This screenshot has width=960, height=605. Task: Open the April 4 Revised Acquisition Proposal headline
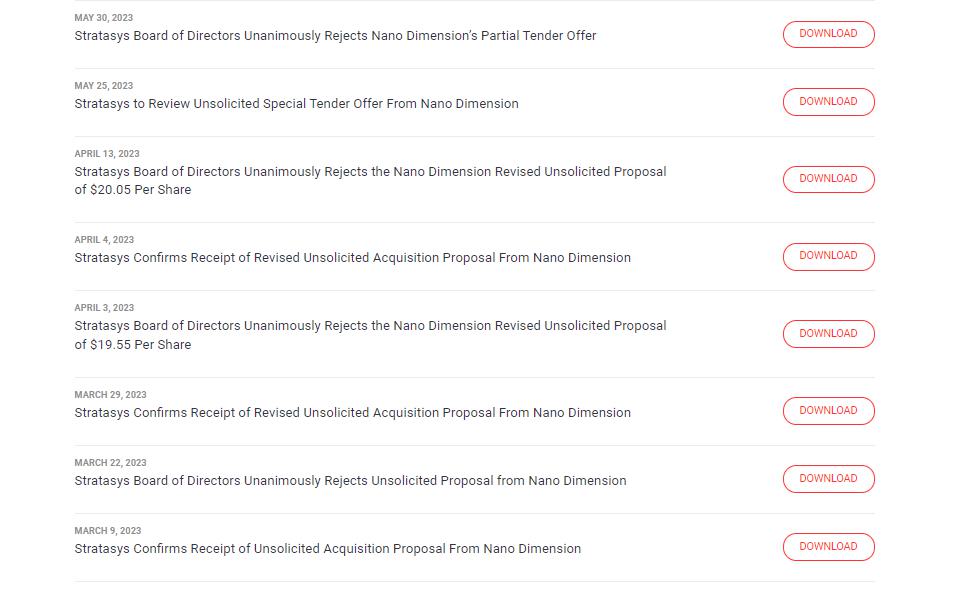(352, 258)
